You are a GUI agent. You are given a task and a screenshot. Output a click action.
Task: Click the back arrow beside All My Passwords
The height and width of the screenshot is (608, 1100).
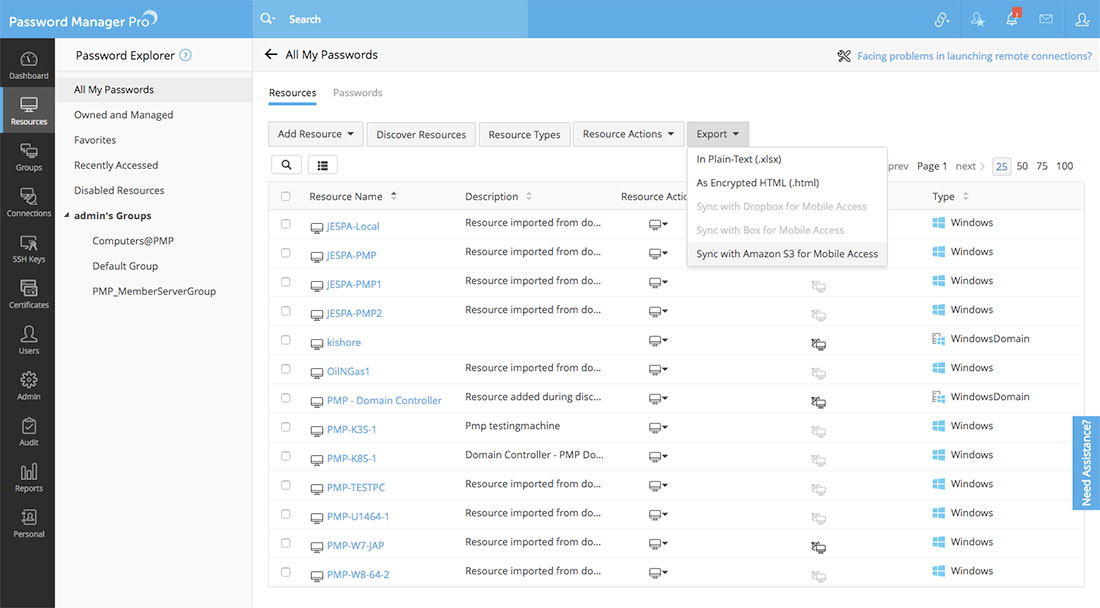[271, 55]
